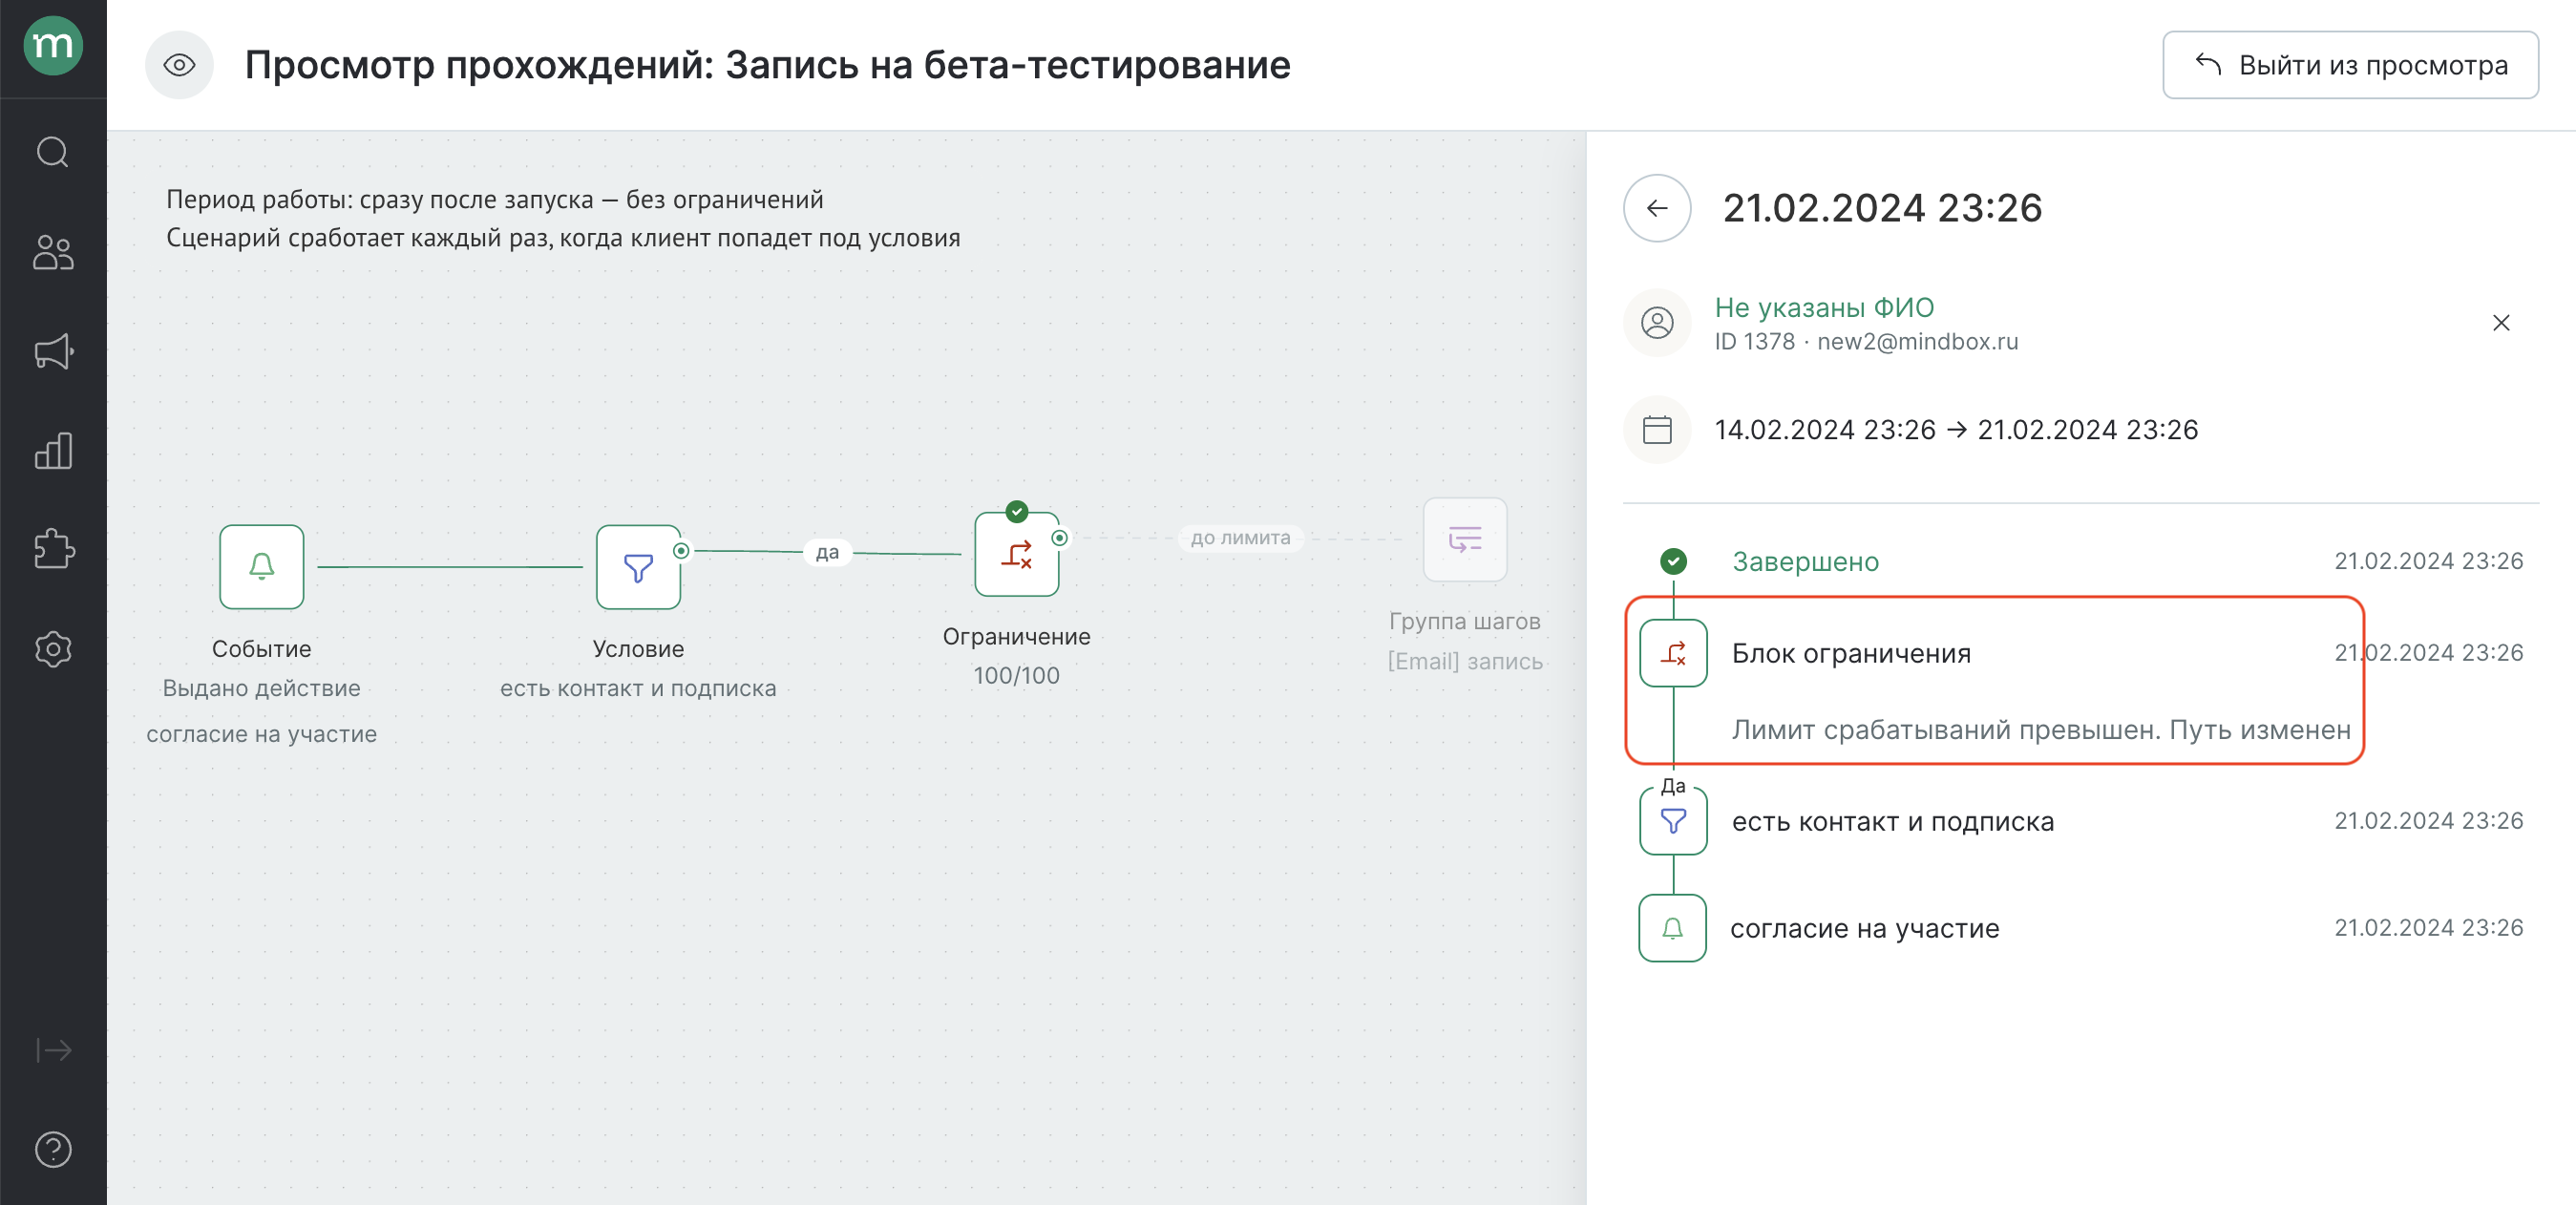Open Блок ограничения step icon in log
The height and width of the screenshot is (1205, 2576).
click(x=1673, y=653)
